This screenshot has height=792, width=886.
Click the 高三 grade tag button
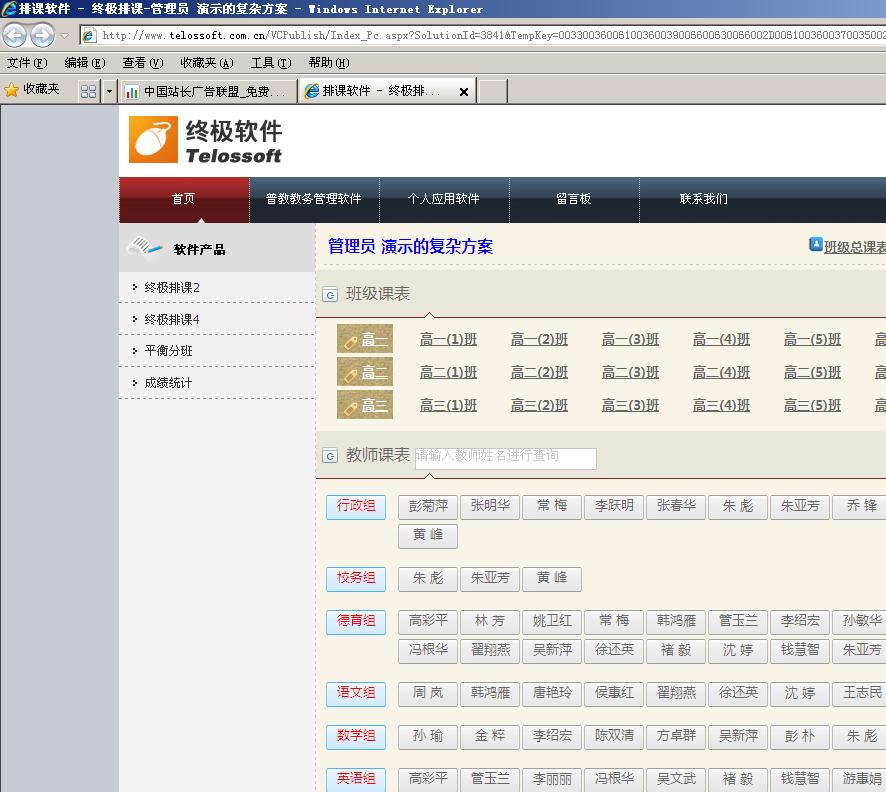365,404
